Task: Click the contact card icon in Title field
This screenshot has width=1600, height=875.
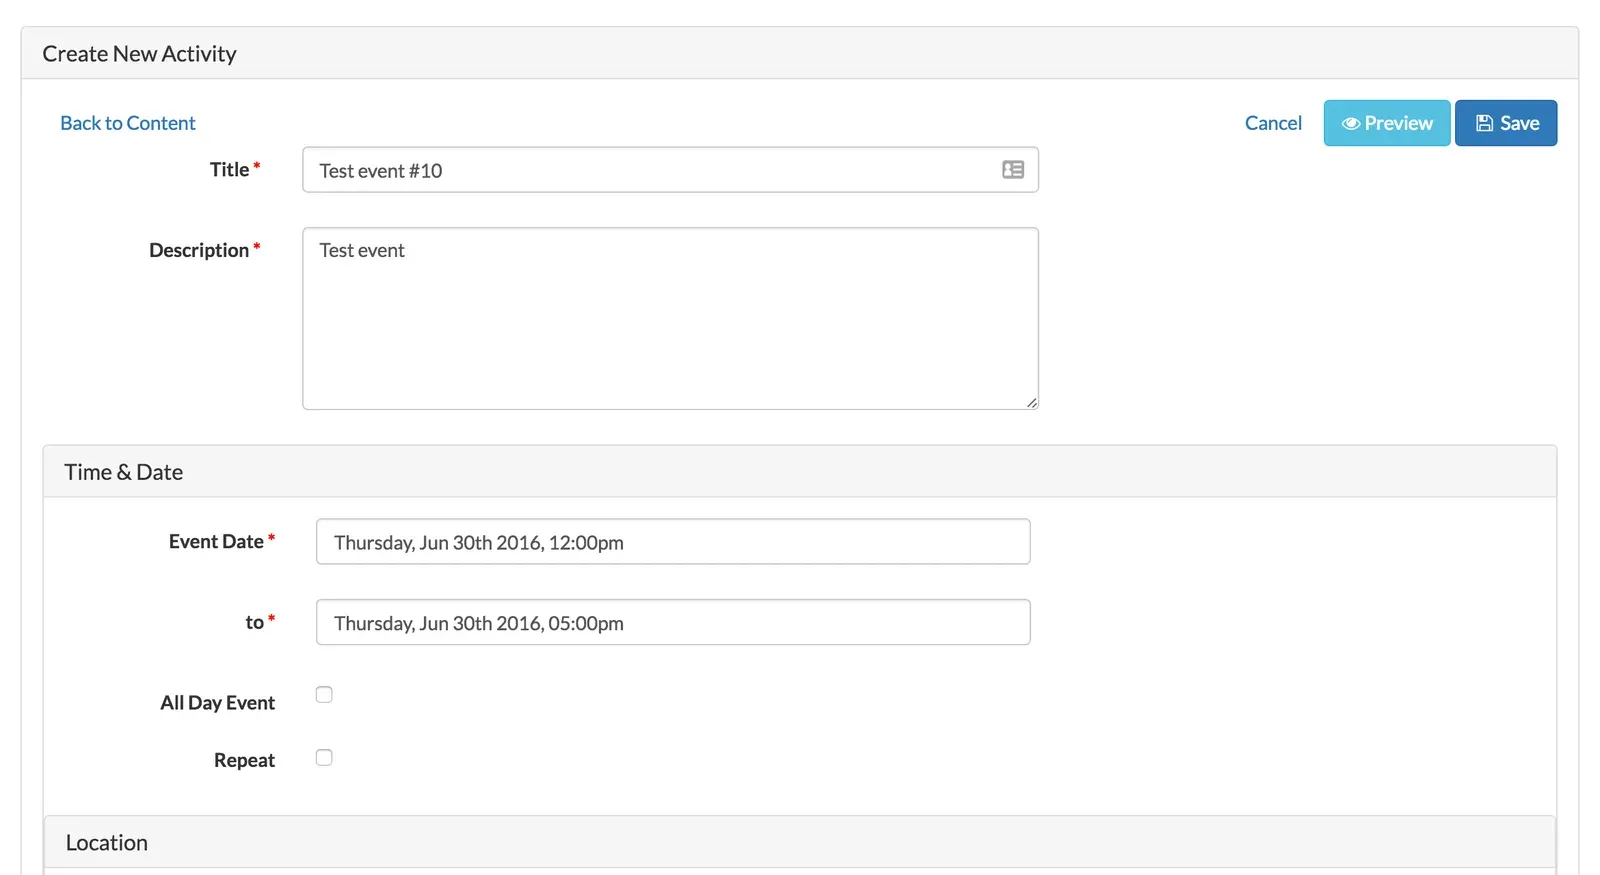Action: coord(1013,170)
